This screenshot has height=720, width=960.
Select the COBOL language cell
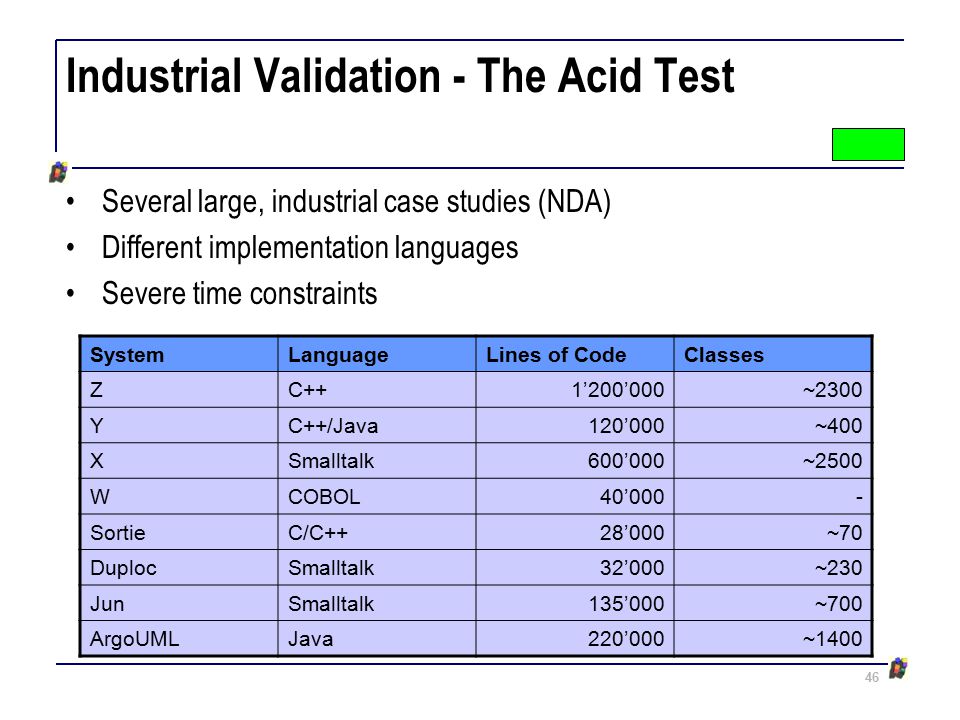tap(377, 497)
